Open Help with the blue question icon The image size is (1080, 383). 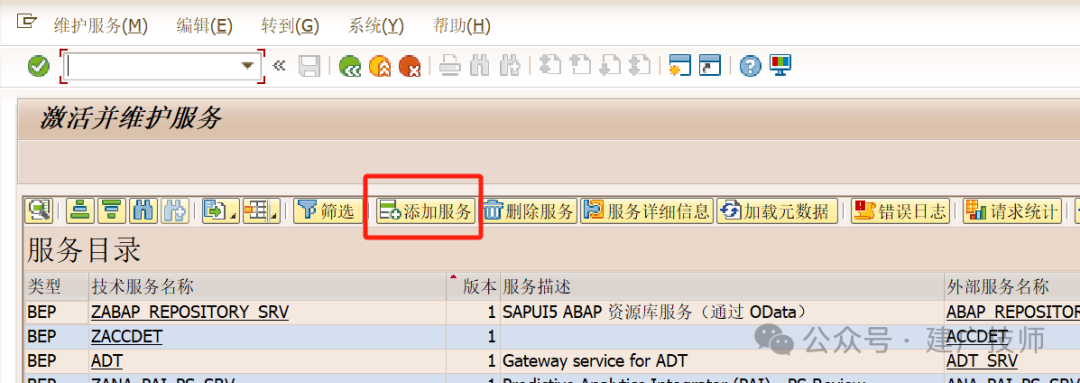[750, 66]
